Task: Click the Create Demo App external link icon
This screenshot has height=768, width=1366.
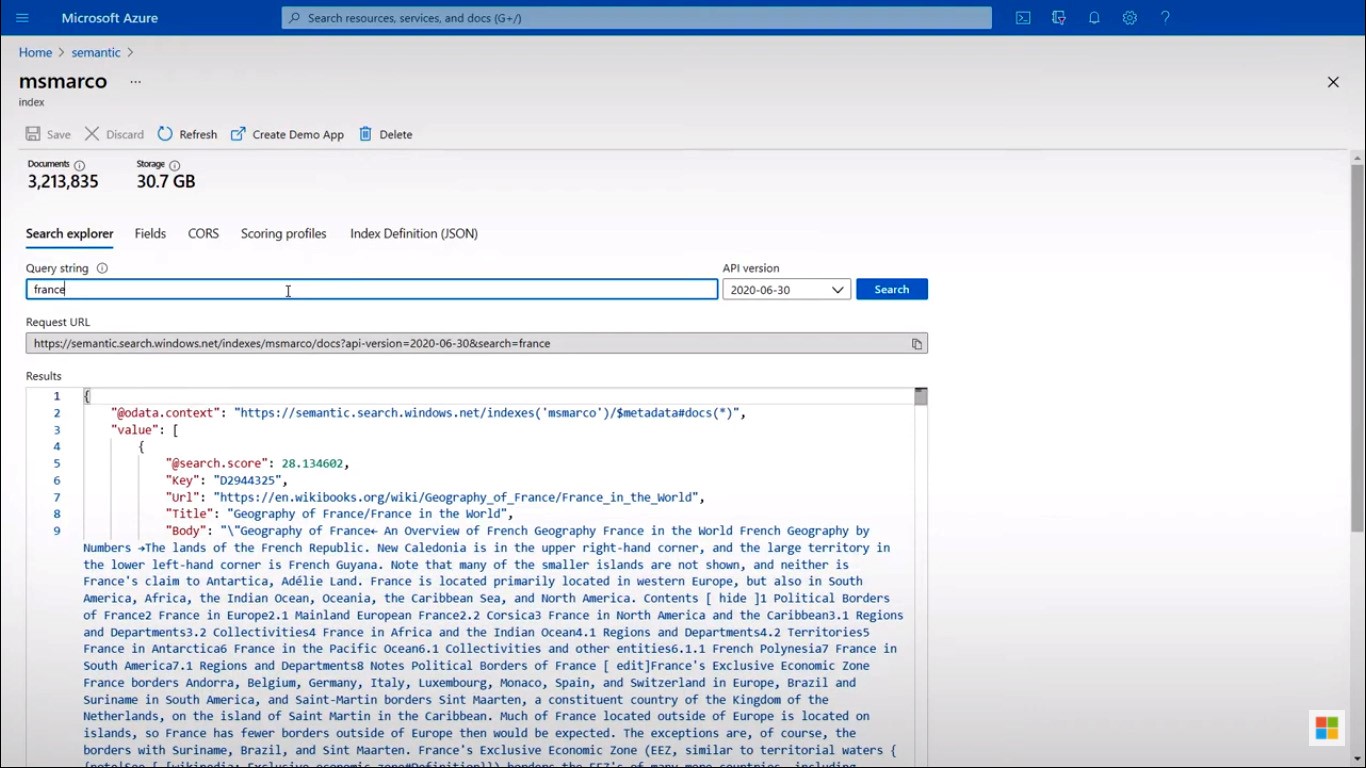Action: (238, 134)
